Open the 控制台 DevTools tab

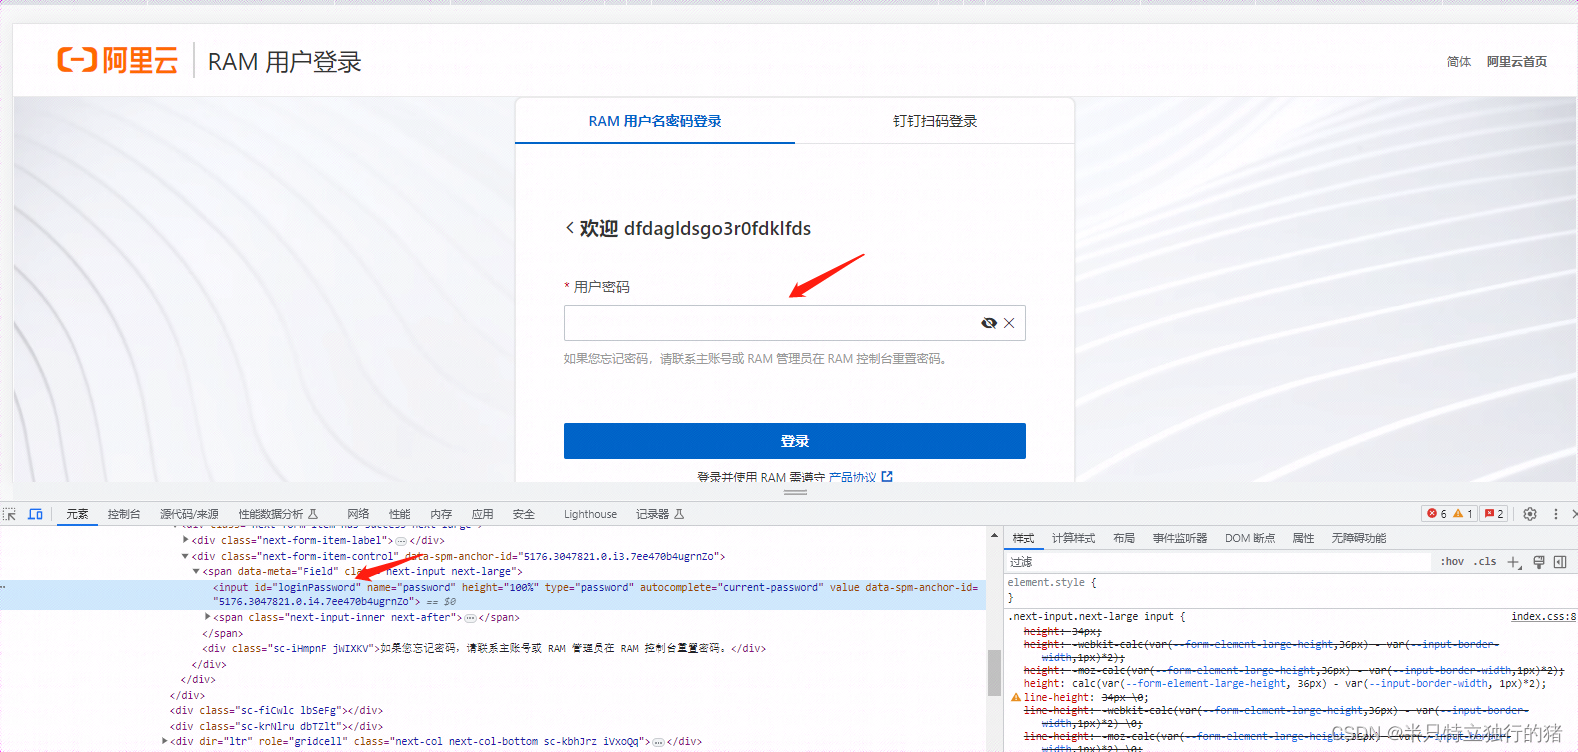(124, 514)
